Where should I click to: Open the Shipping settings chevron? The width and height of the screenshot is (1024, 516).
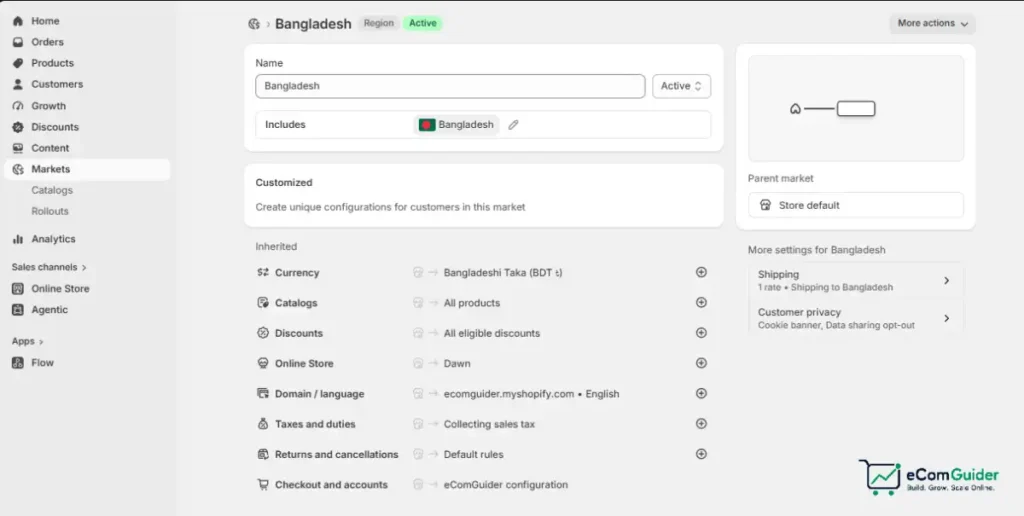pos(946,281)
